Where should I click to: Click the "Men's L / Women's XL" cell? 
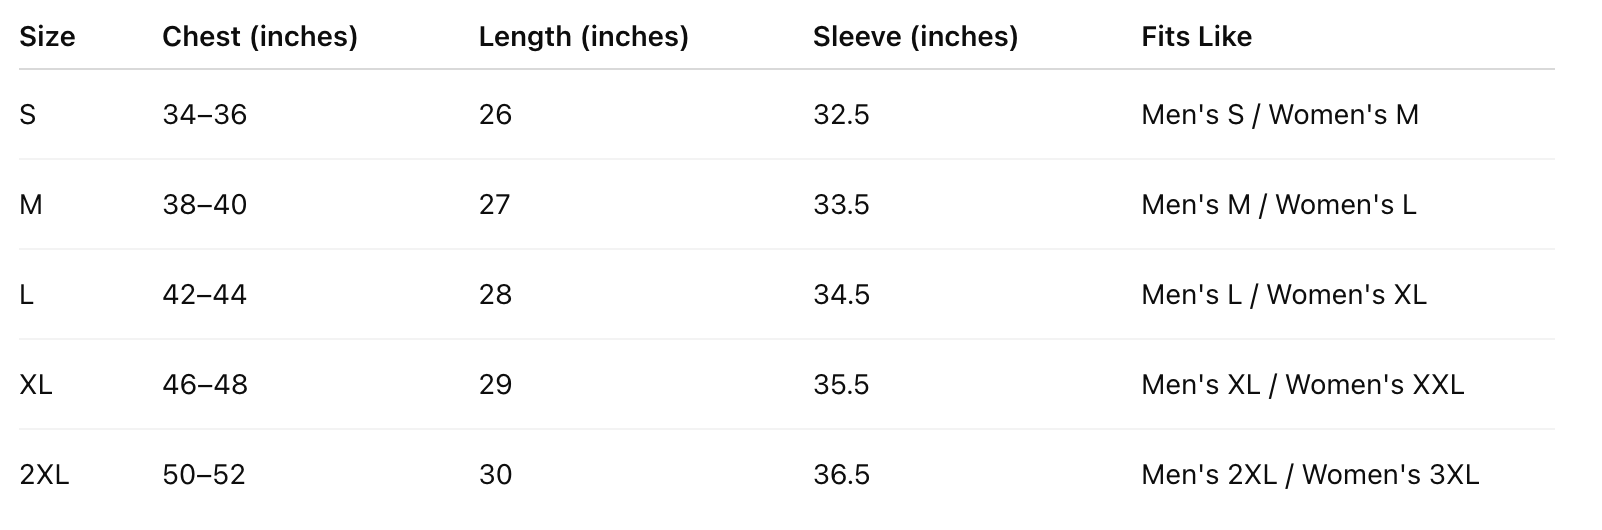(1283, 295)
